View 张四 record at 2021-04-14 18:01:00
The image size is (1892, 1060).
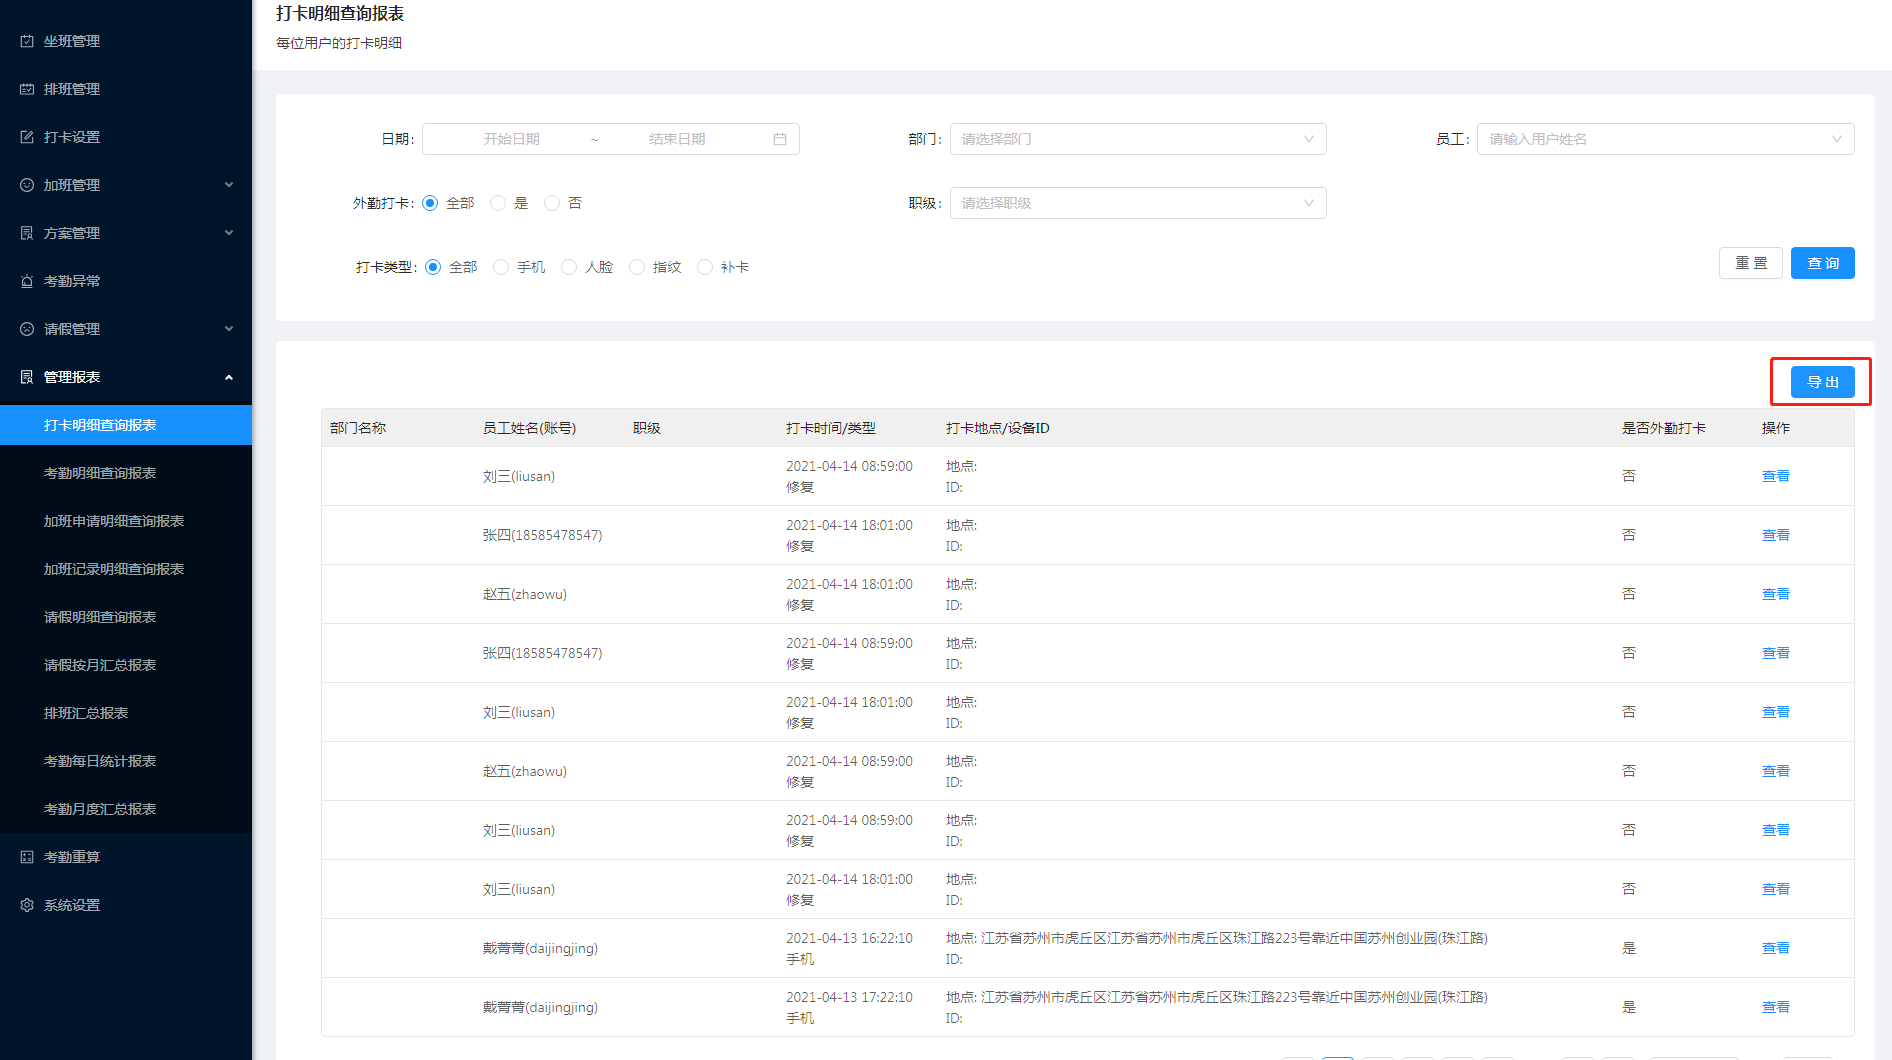(1776, 535)
